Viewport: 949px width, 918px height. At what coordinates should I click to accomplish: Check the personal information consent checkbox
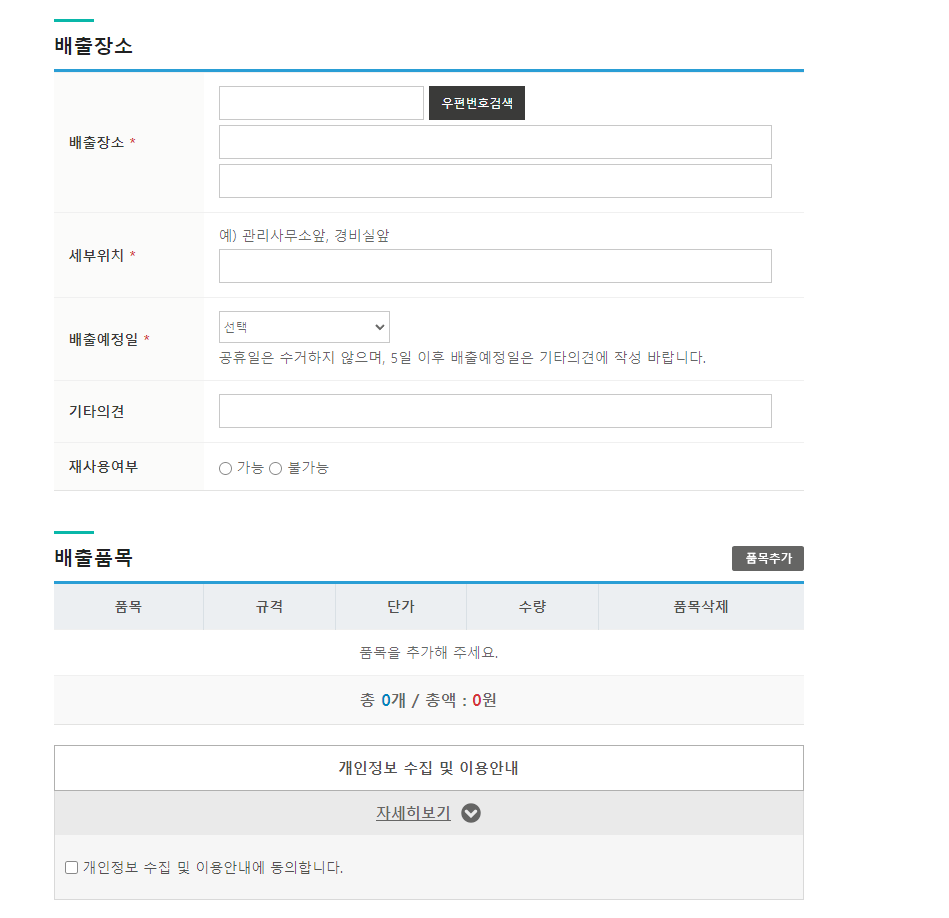click(x=71, y=866)
